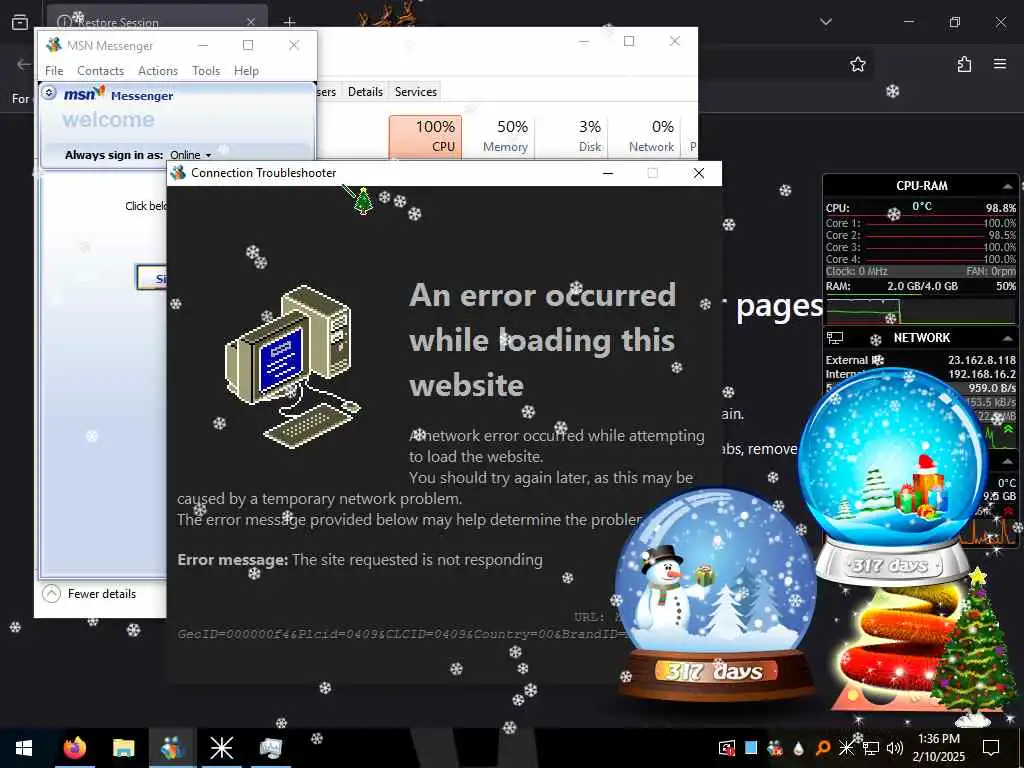Open the volume speaker tray icon
This screenshot has height=768, width=1024.
(895, 748)
